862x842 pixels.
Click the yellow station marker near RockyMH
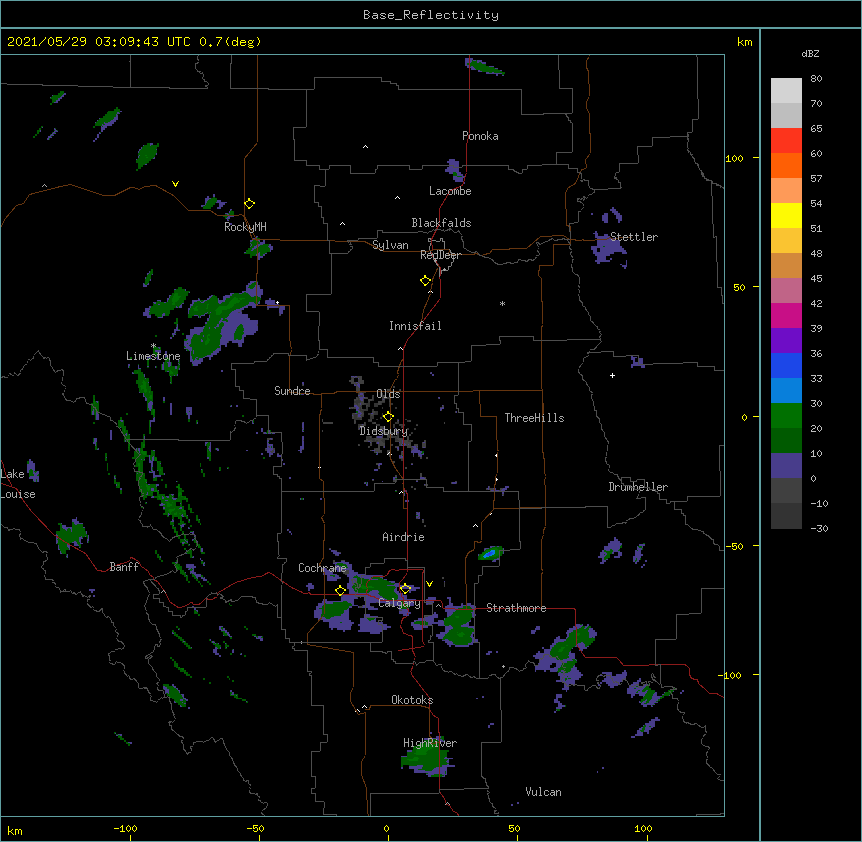click(249, 204)
